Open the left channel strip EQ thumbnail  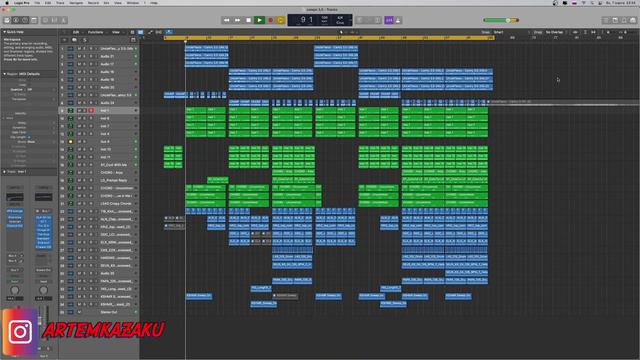pyautogui.click(x=15, y=197)
